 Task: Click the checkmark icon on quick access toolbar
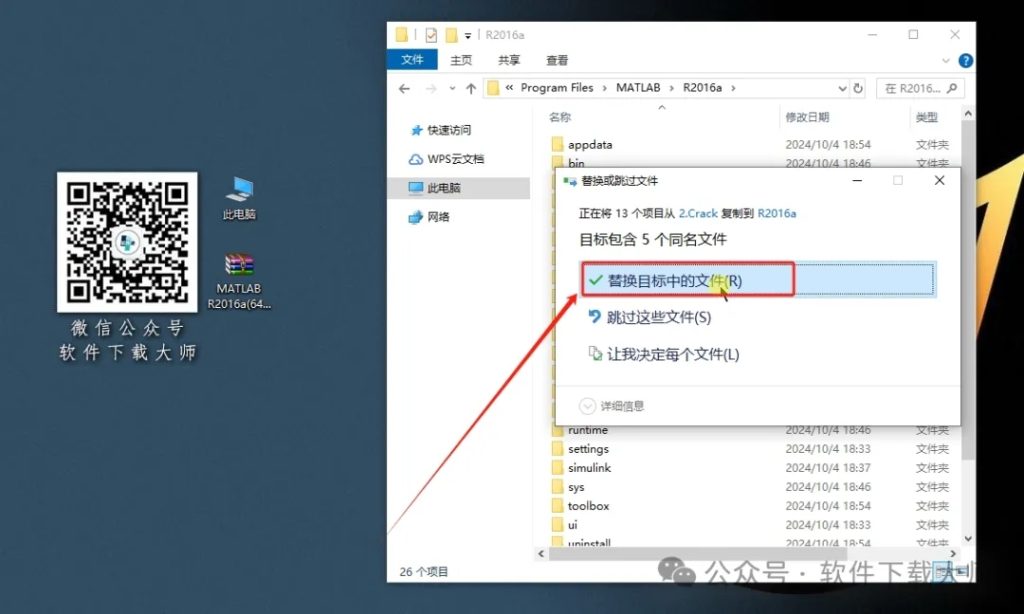(432, 34)
